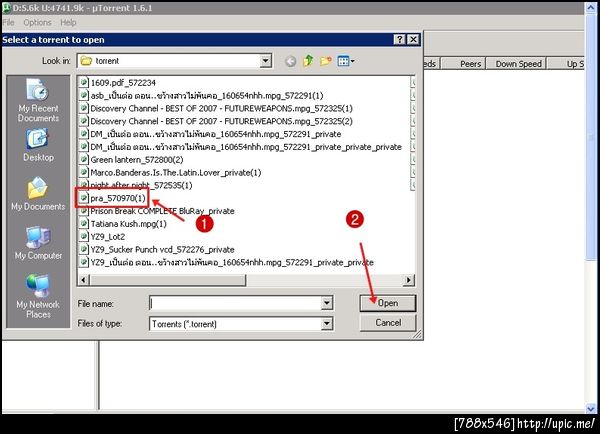
Task: Click the 1609.pdf_572234 torrent file icon
Action: point(83,82)
